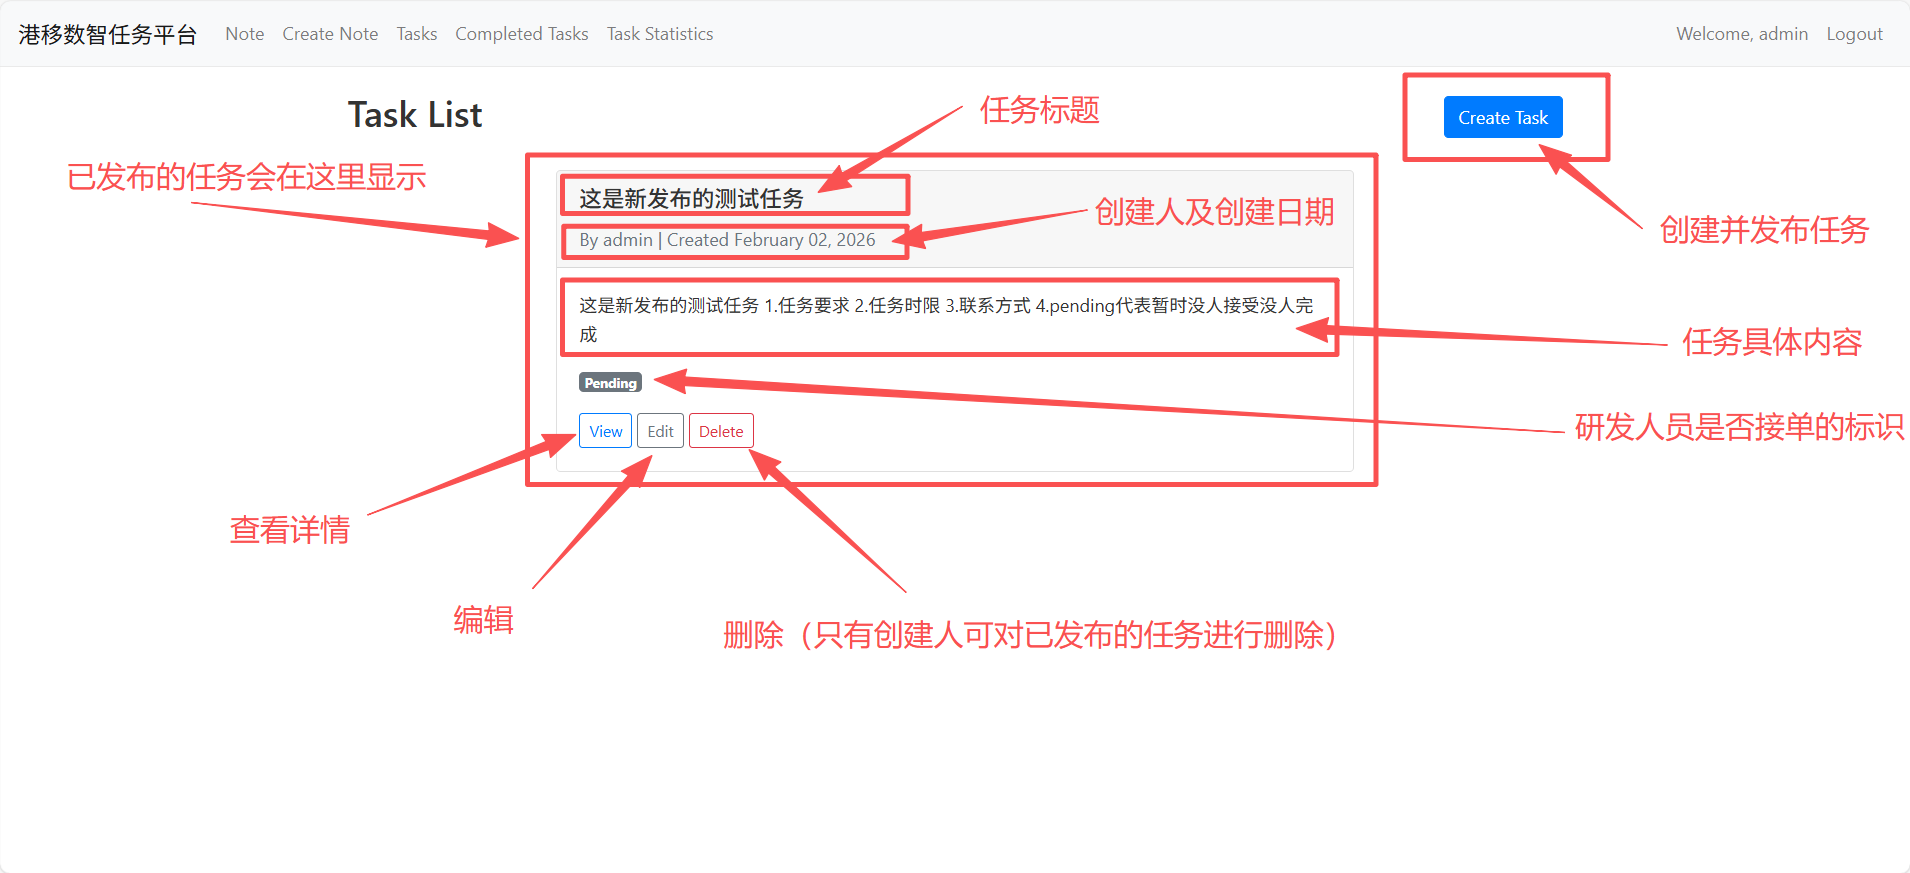This screenshot has height=873, width=1910.
Task: Select the Tasks navigation item
Action: click(416, 34)
